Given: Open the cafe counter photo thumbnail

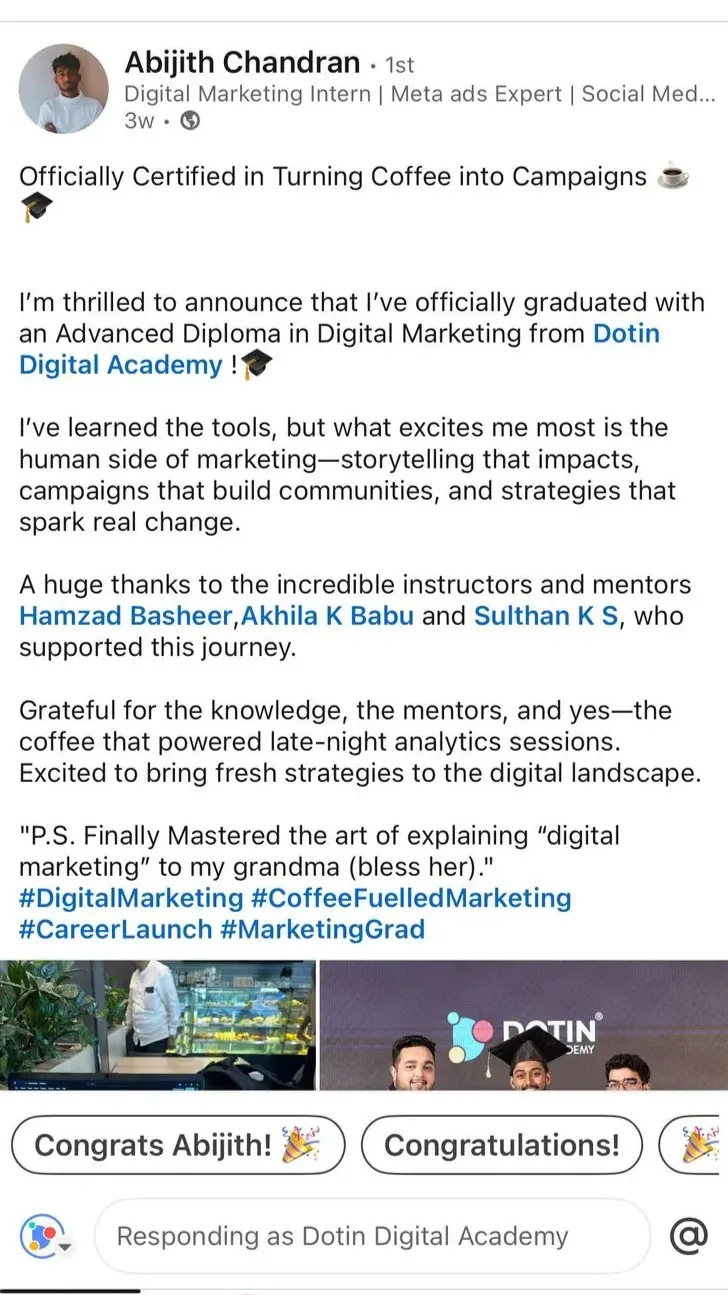Looking at the screenshot, I should pos(158,1024).
